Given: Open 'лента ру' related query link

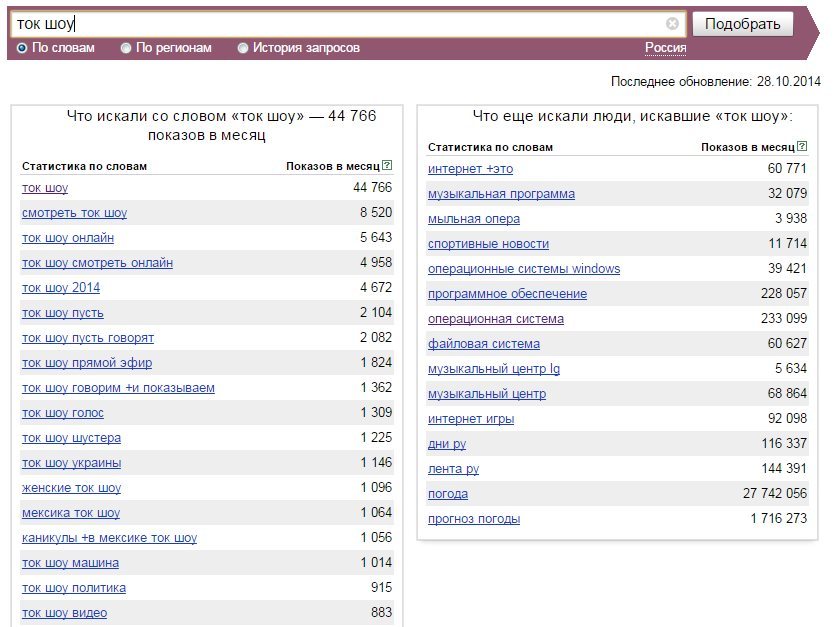Looking at the screenshot, I should [x=453, y=470].
